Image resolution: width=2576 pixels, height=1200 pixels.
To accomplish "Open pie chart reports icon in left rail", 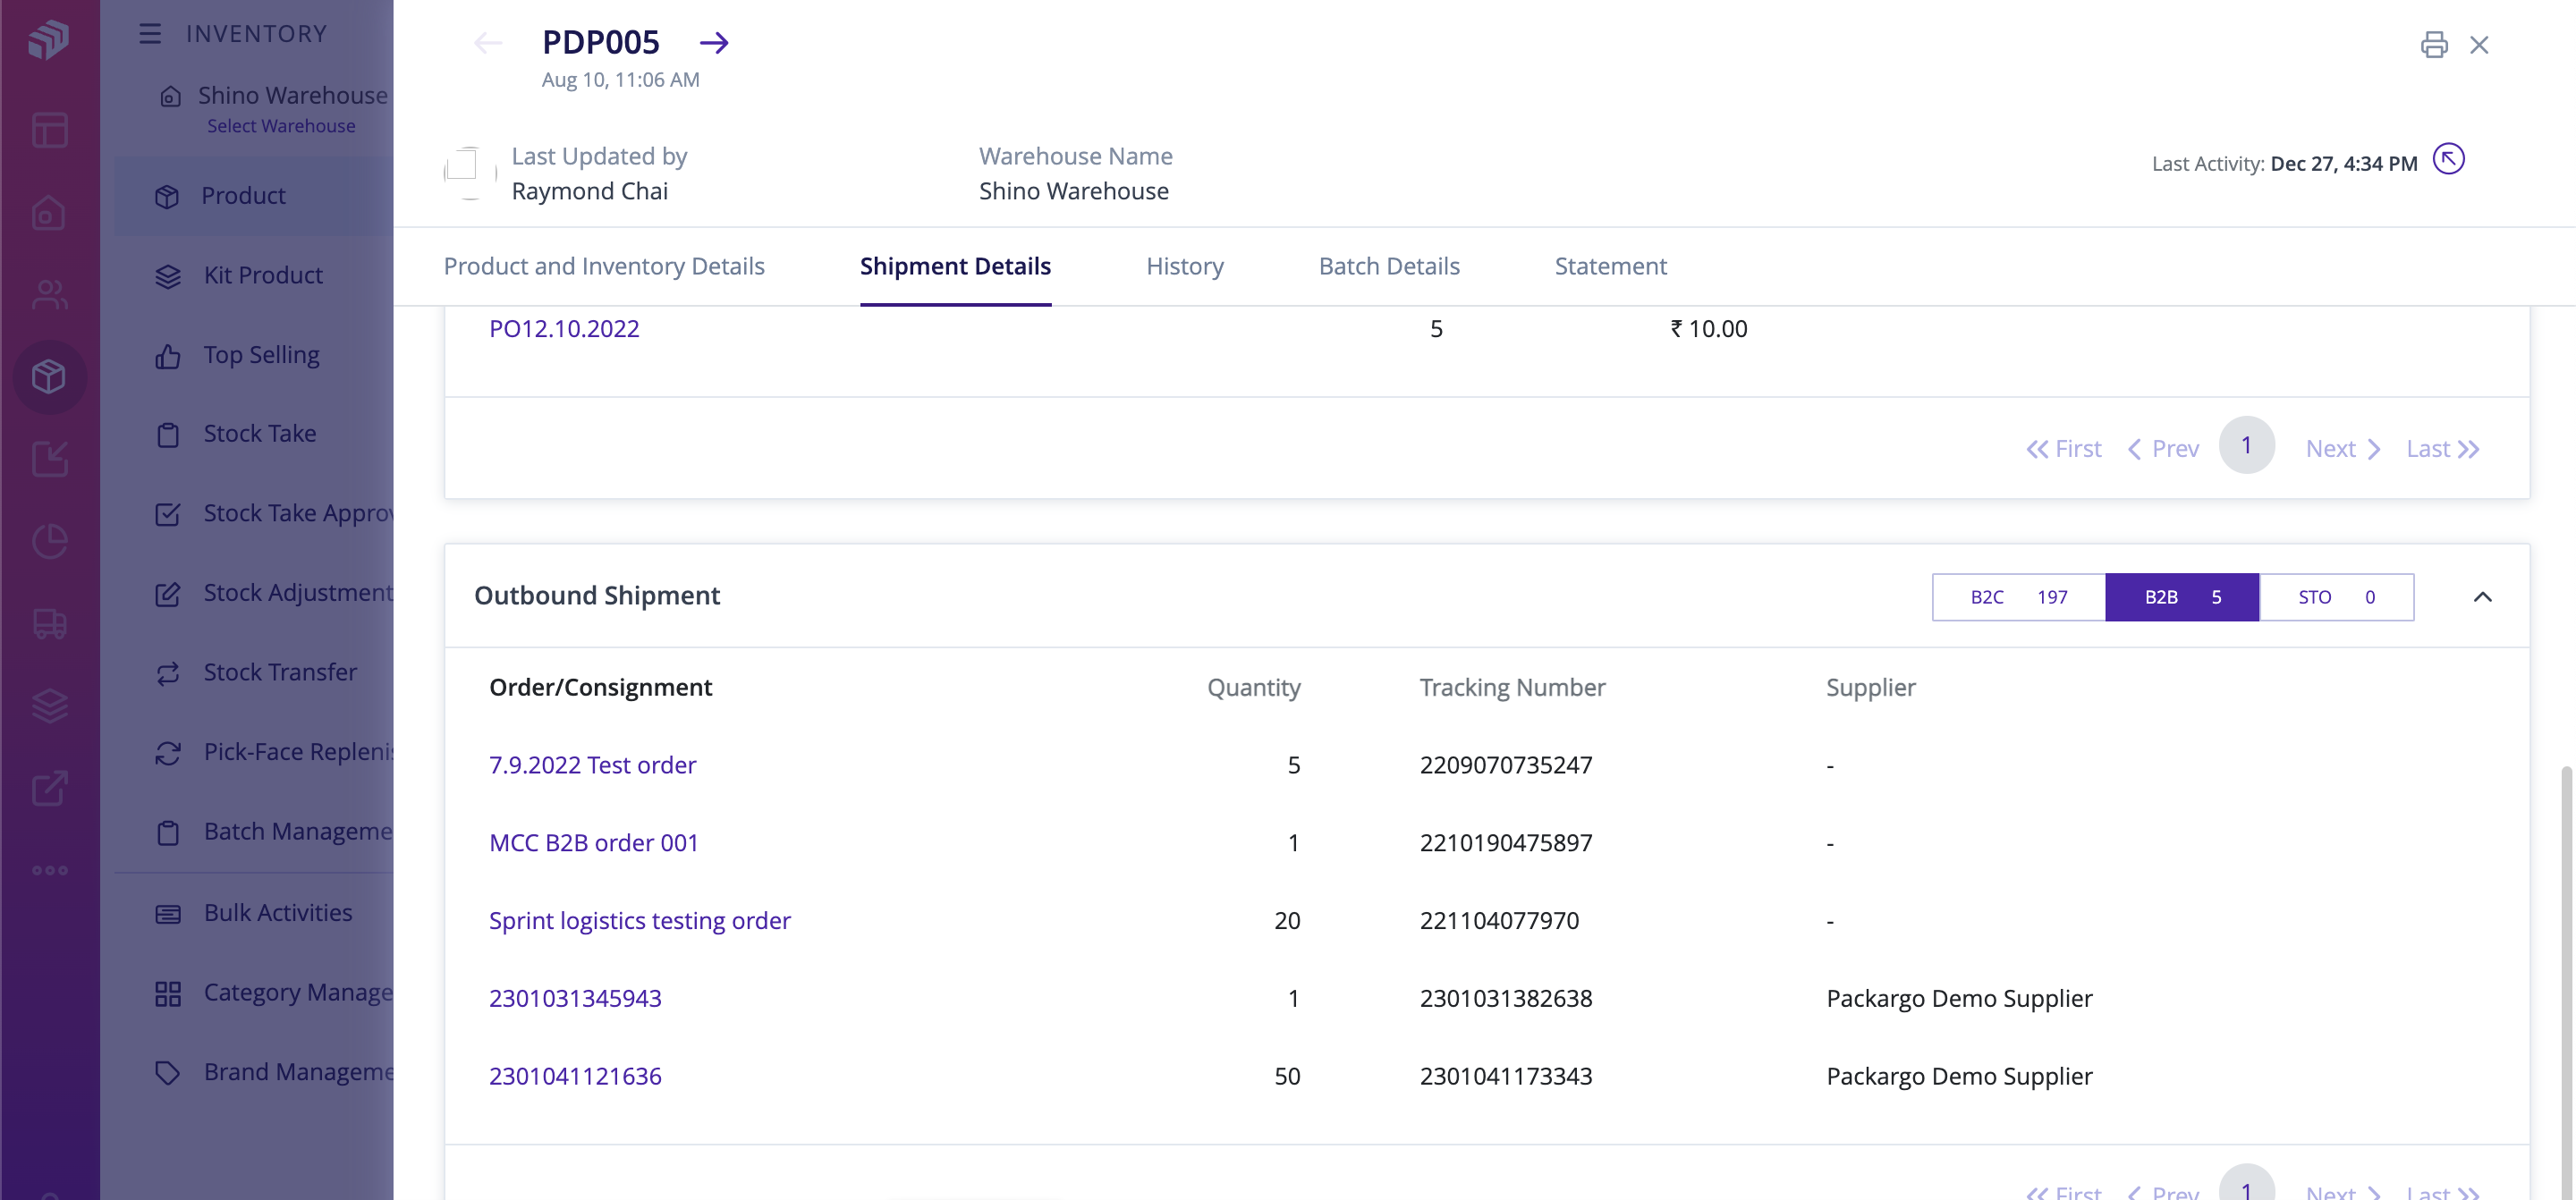I will tap(49, 541).
